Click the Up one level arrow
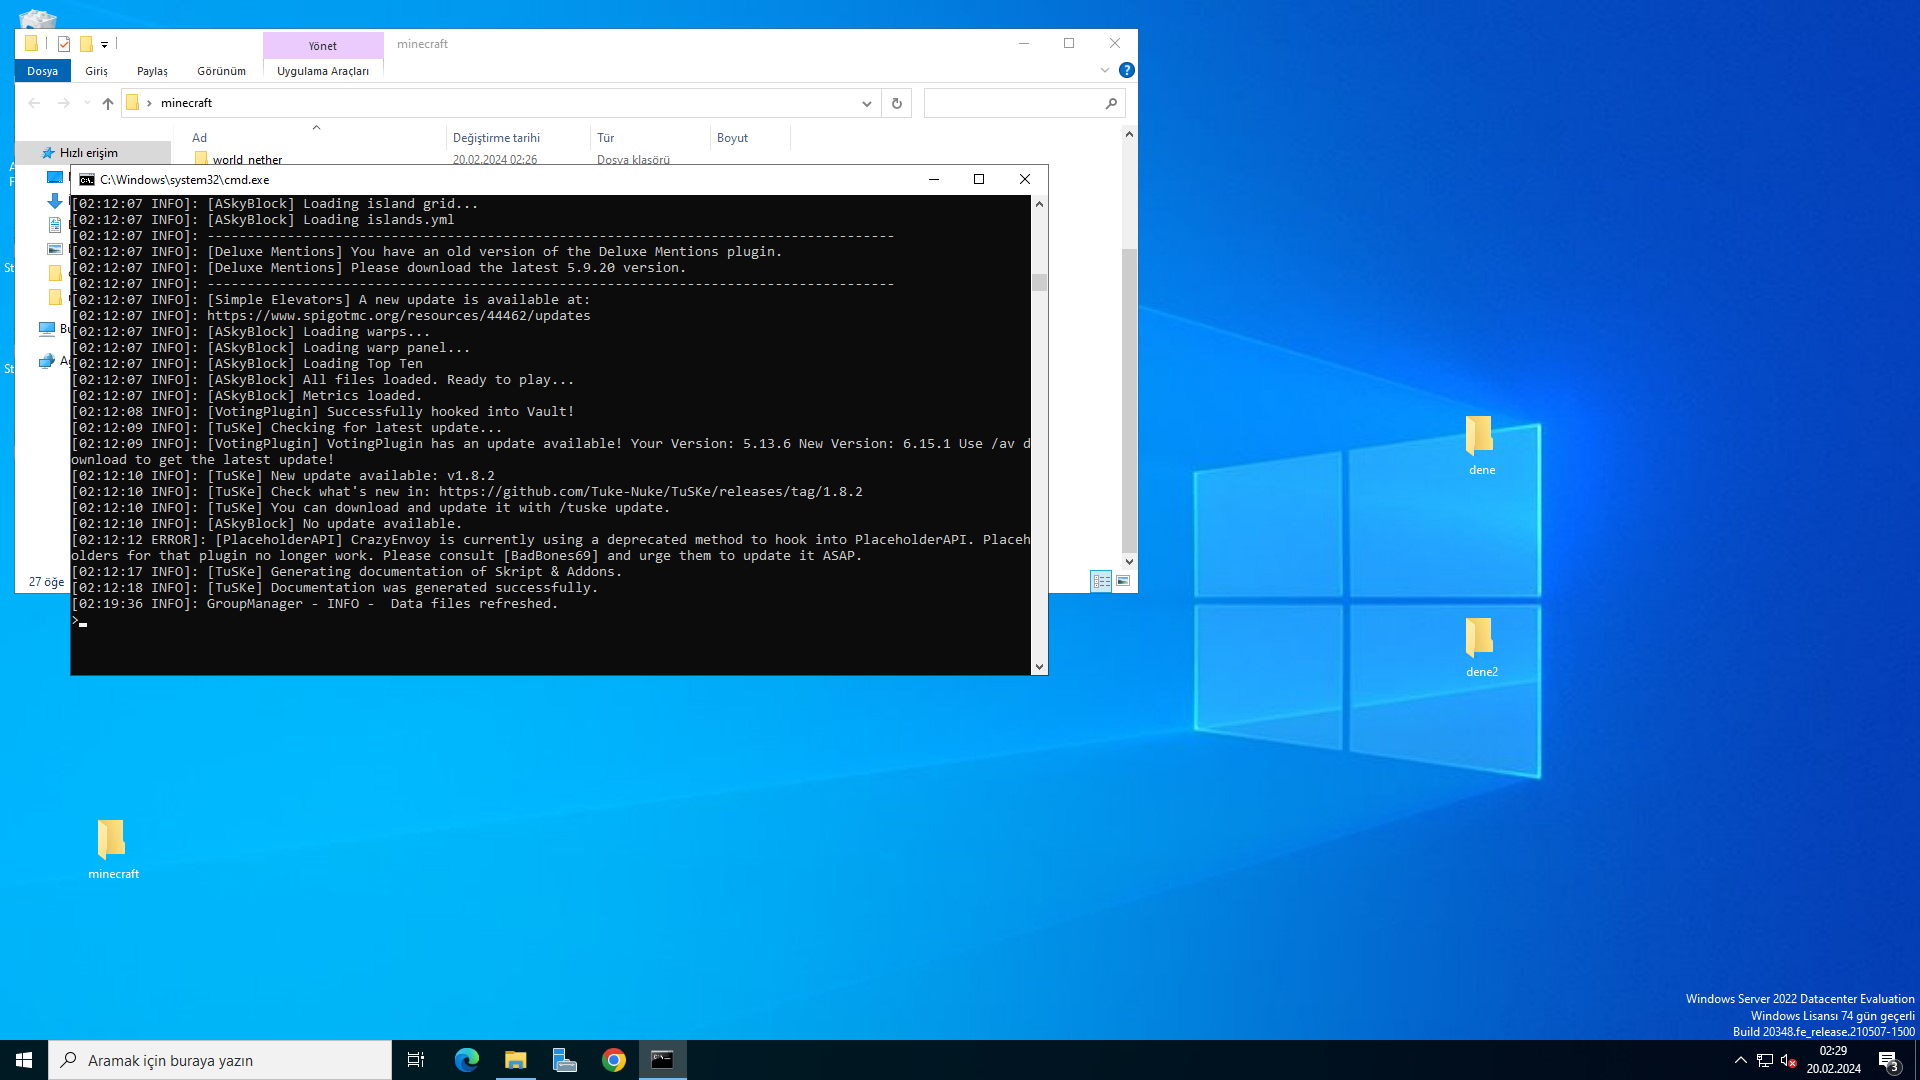This screenshot has width=1920, height=1080. tap(108, 103)
